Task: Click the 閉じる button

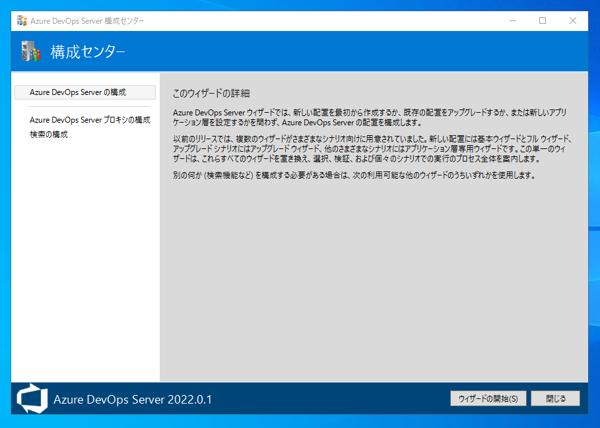Action: pyautogui.click(x=555, y=399)
